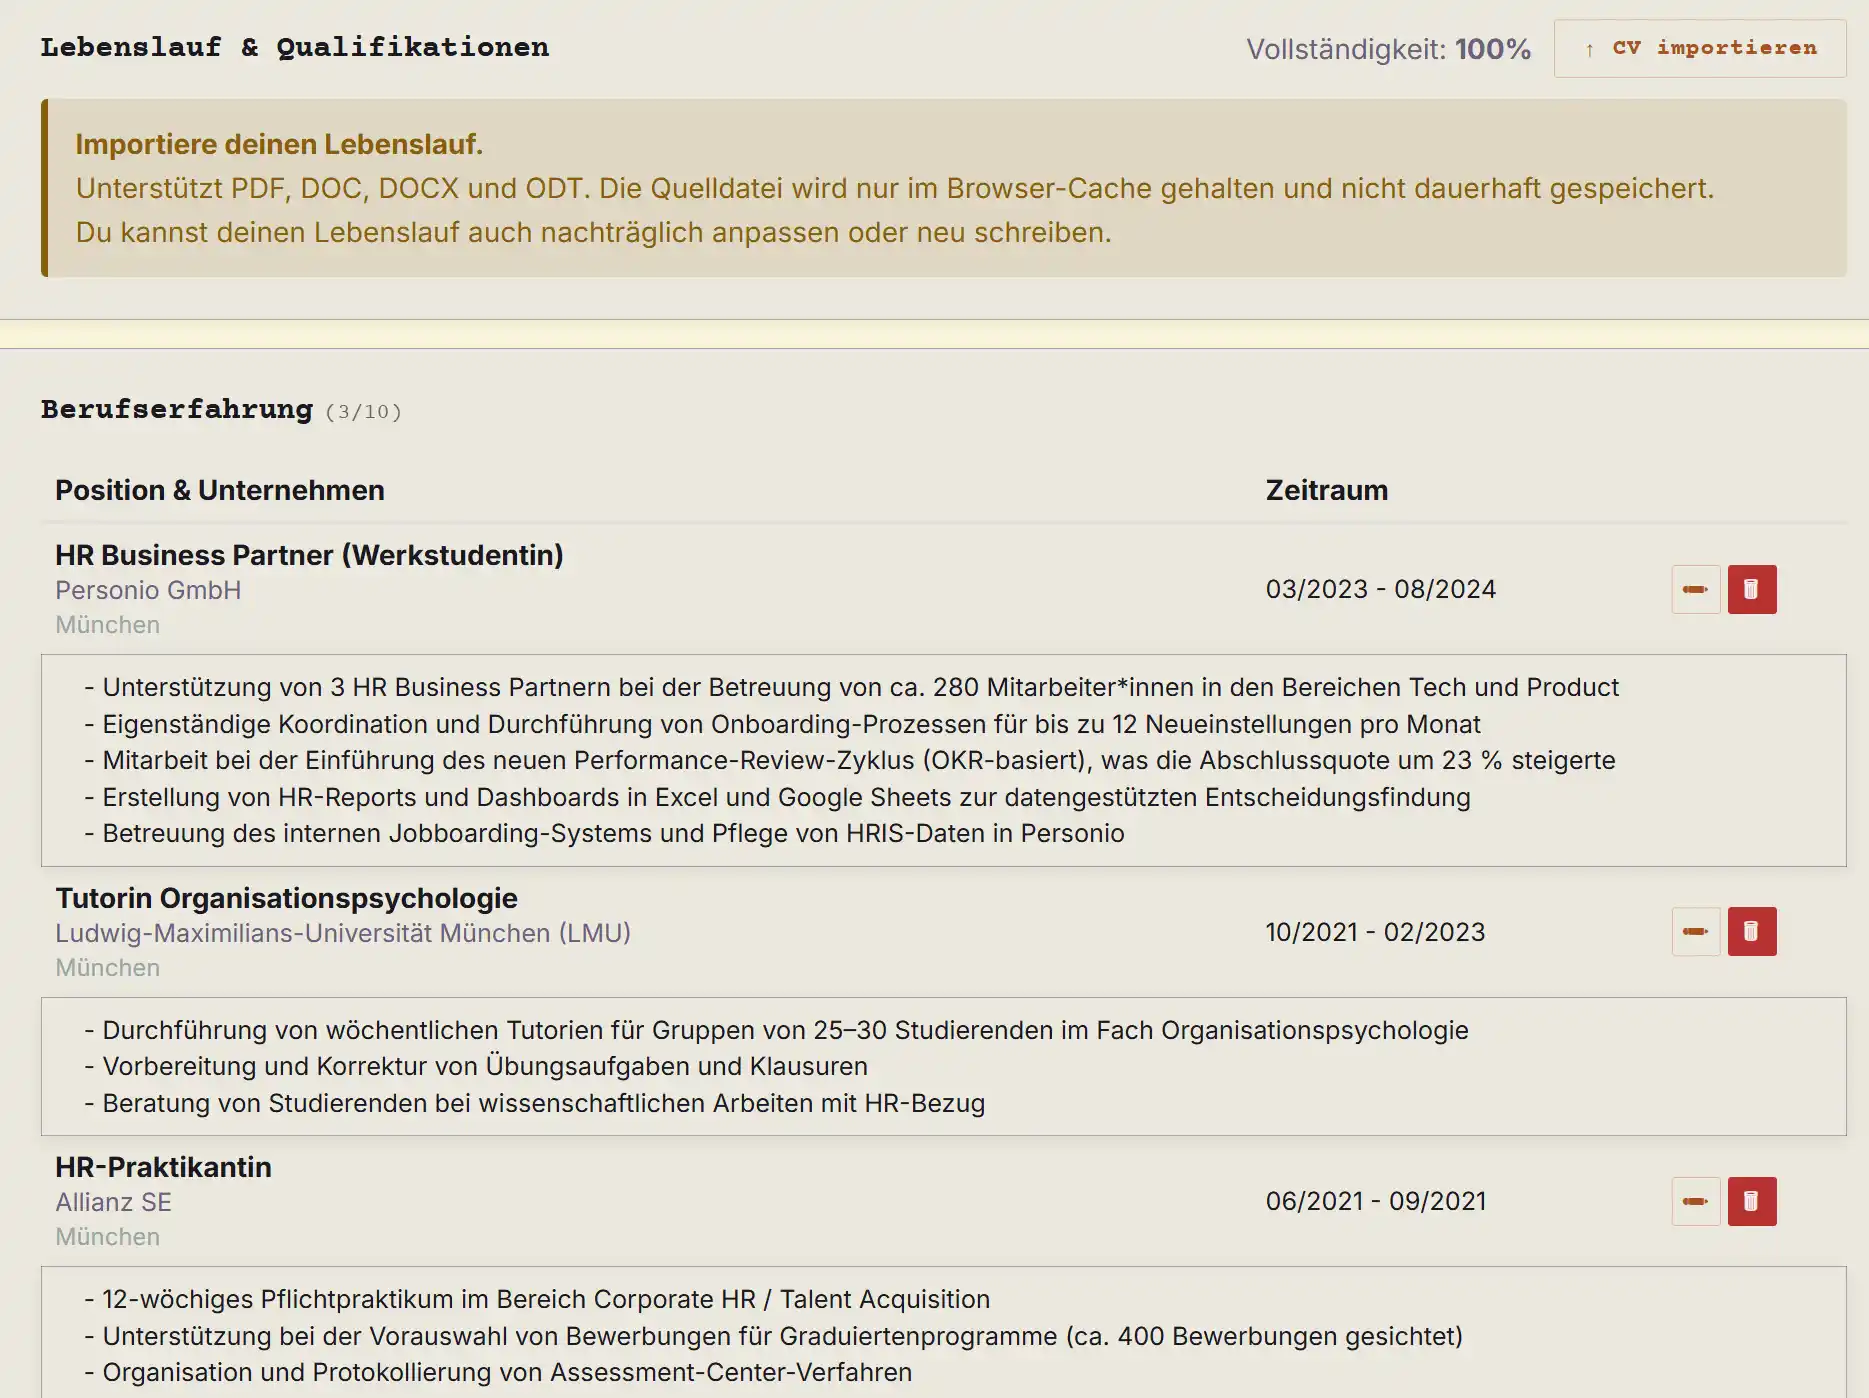Click the date range 10/2021 - 02/2023
Viewport: 1869px width, 1398px height.
click(x=1375, y=932)
